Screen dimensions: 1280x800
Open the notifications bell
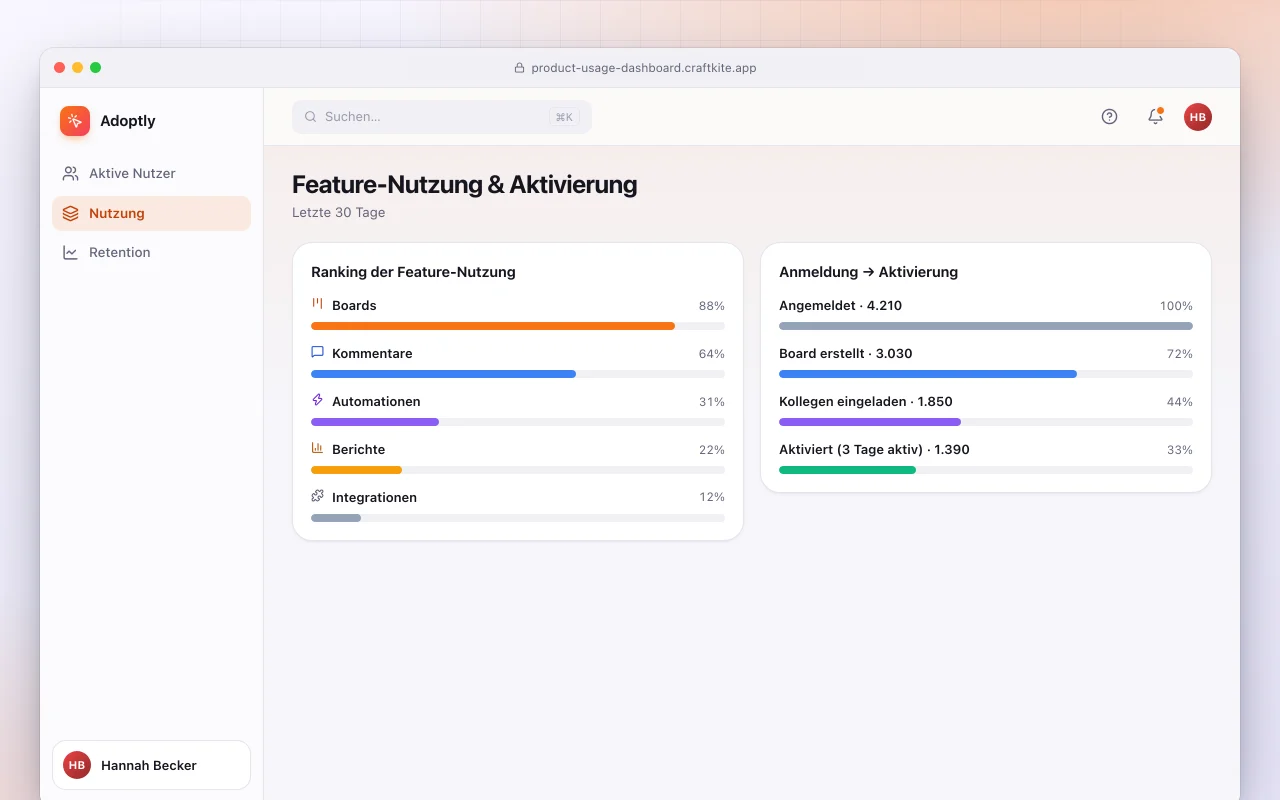coord(1155,117)
